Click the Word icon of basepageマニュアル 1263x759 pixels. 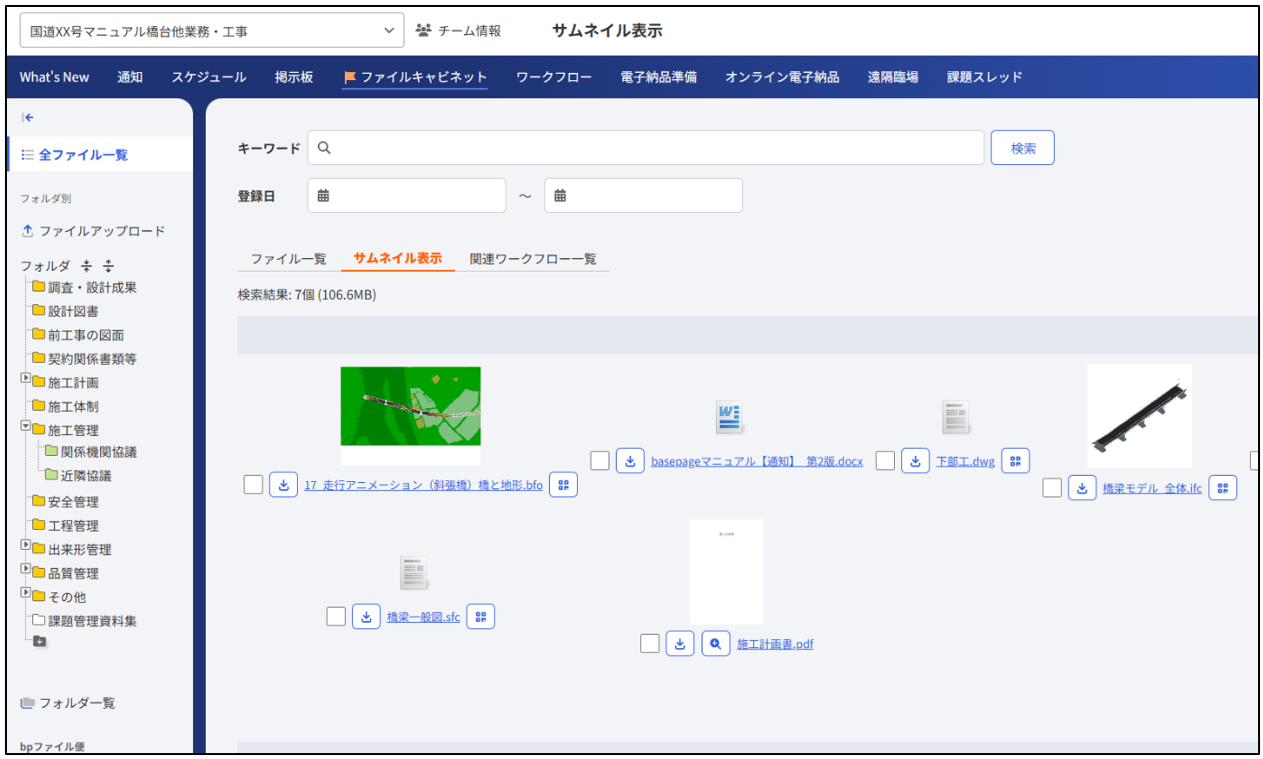[x=728, y=417]
